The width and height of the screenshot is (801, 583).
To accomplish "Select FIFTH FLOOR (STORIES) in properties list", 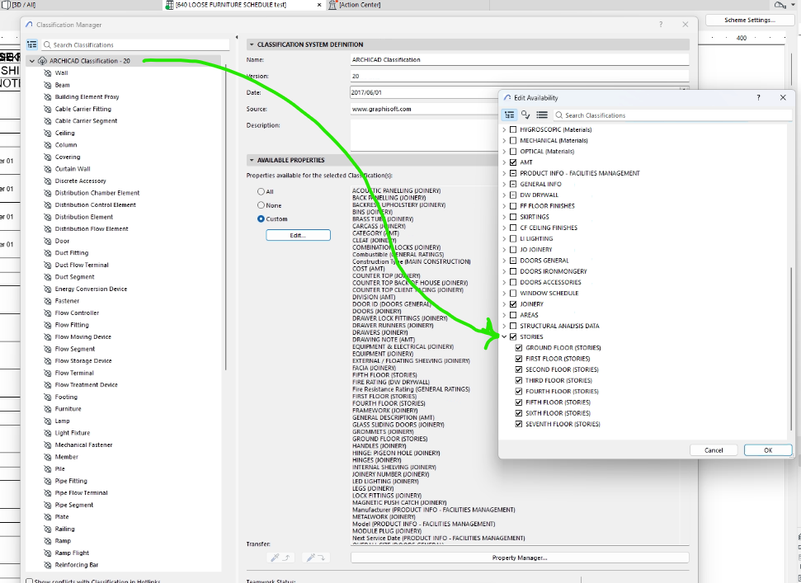I will [x=385, y=375].
